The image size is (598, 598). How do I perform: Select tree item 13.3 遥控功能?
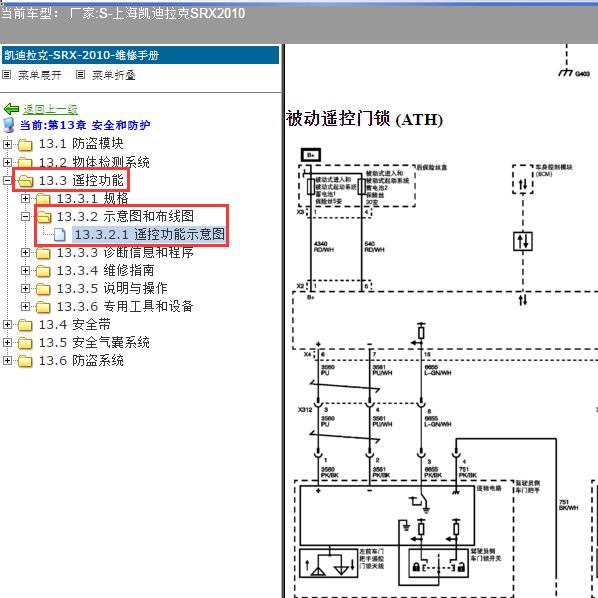(x=81, y=180)
